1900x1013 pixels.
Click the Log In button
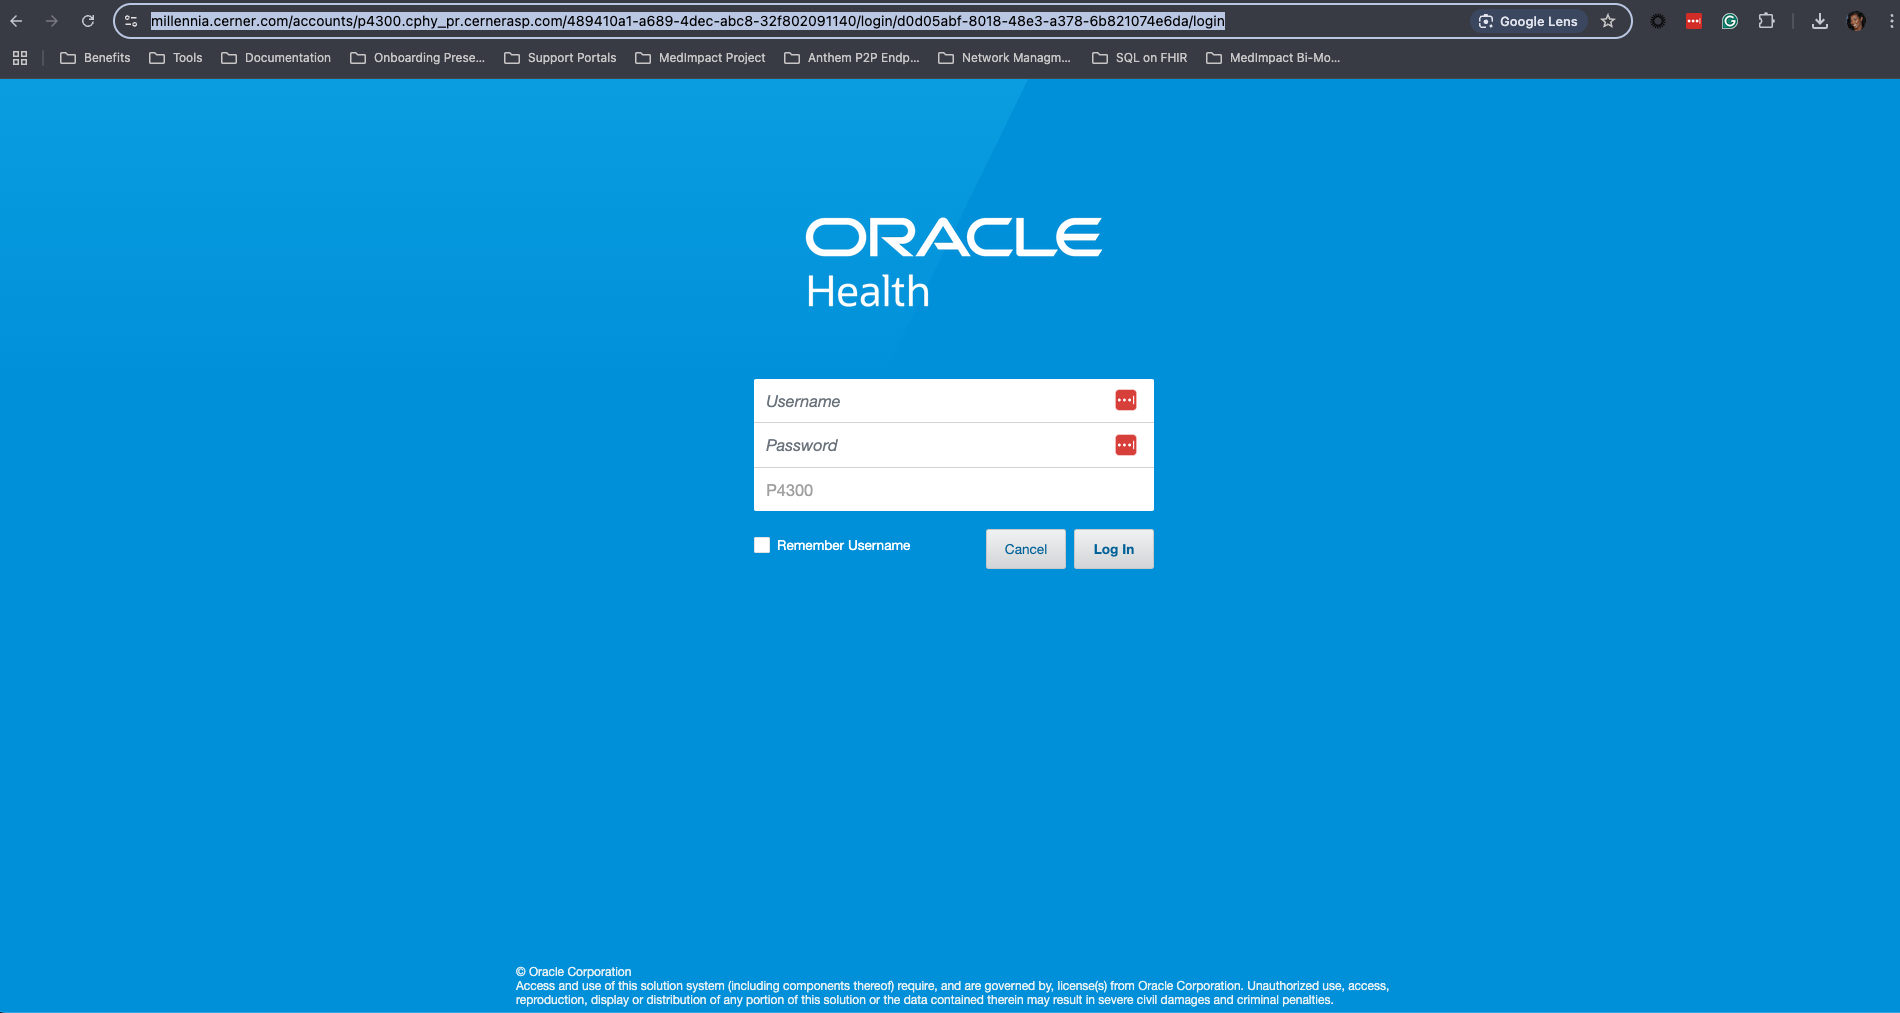click(1114, 549)
